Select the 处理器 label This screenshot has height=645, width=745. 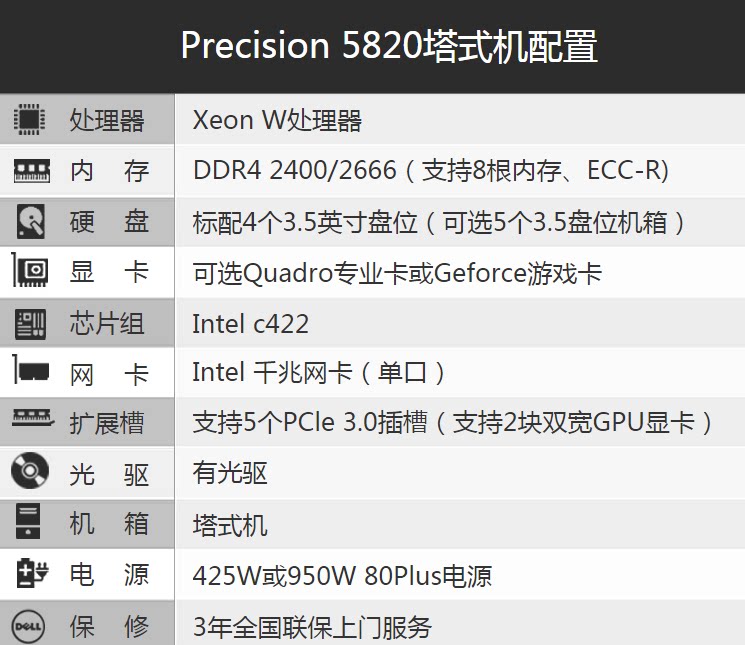pyautogui.click(x=107, y=121)
